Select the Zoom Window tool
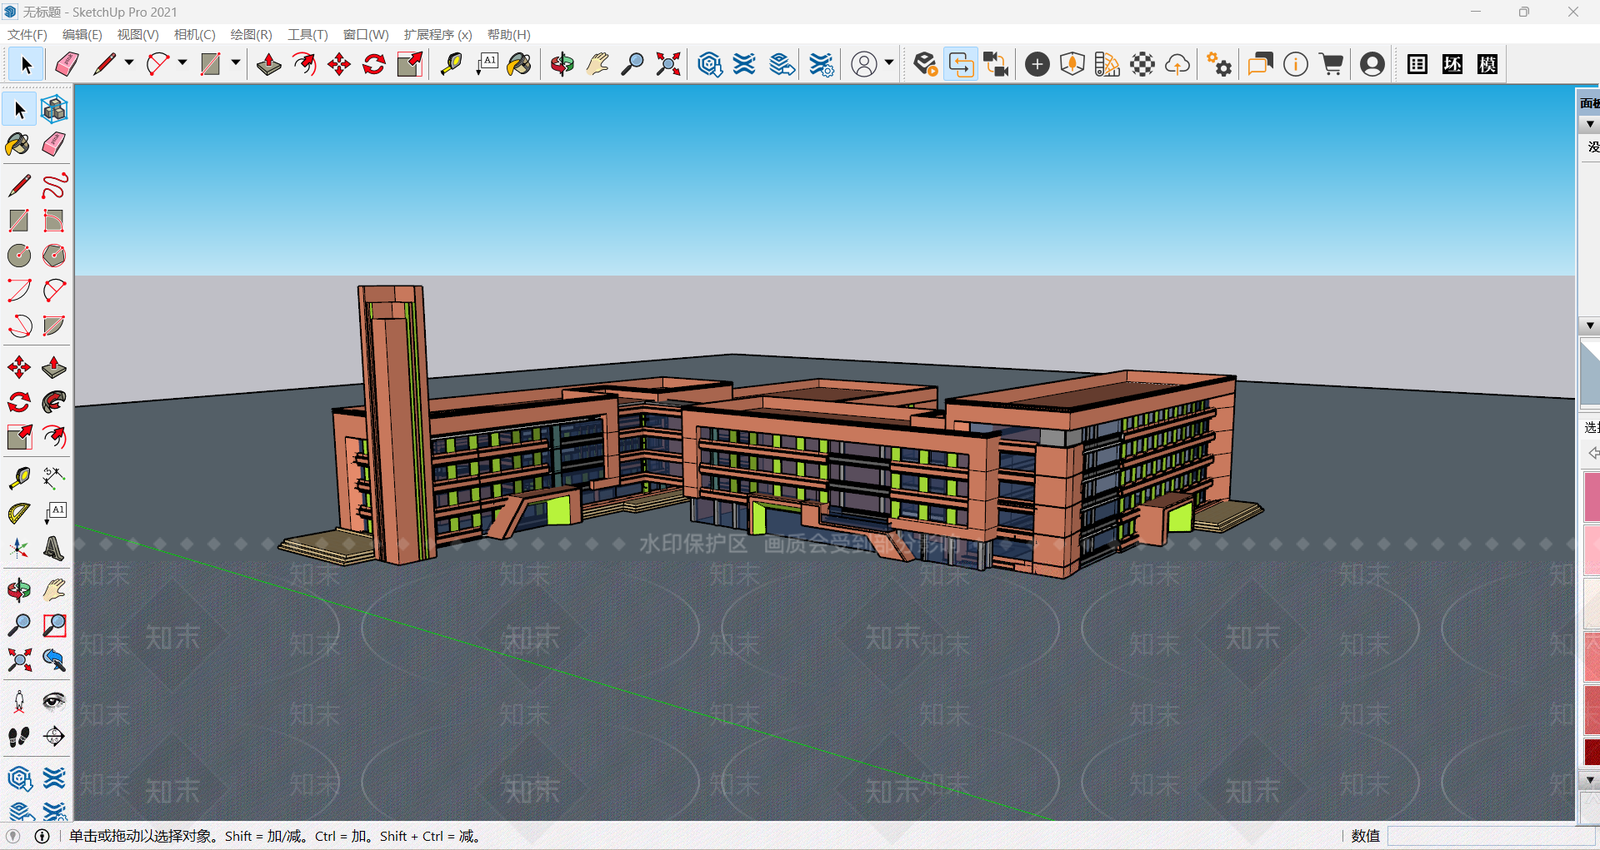1600x850 pixels. [54, 625]
